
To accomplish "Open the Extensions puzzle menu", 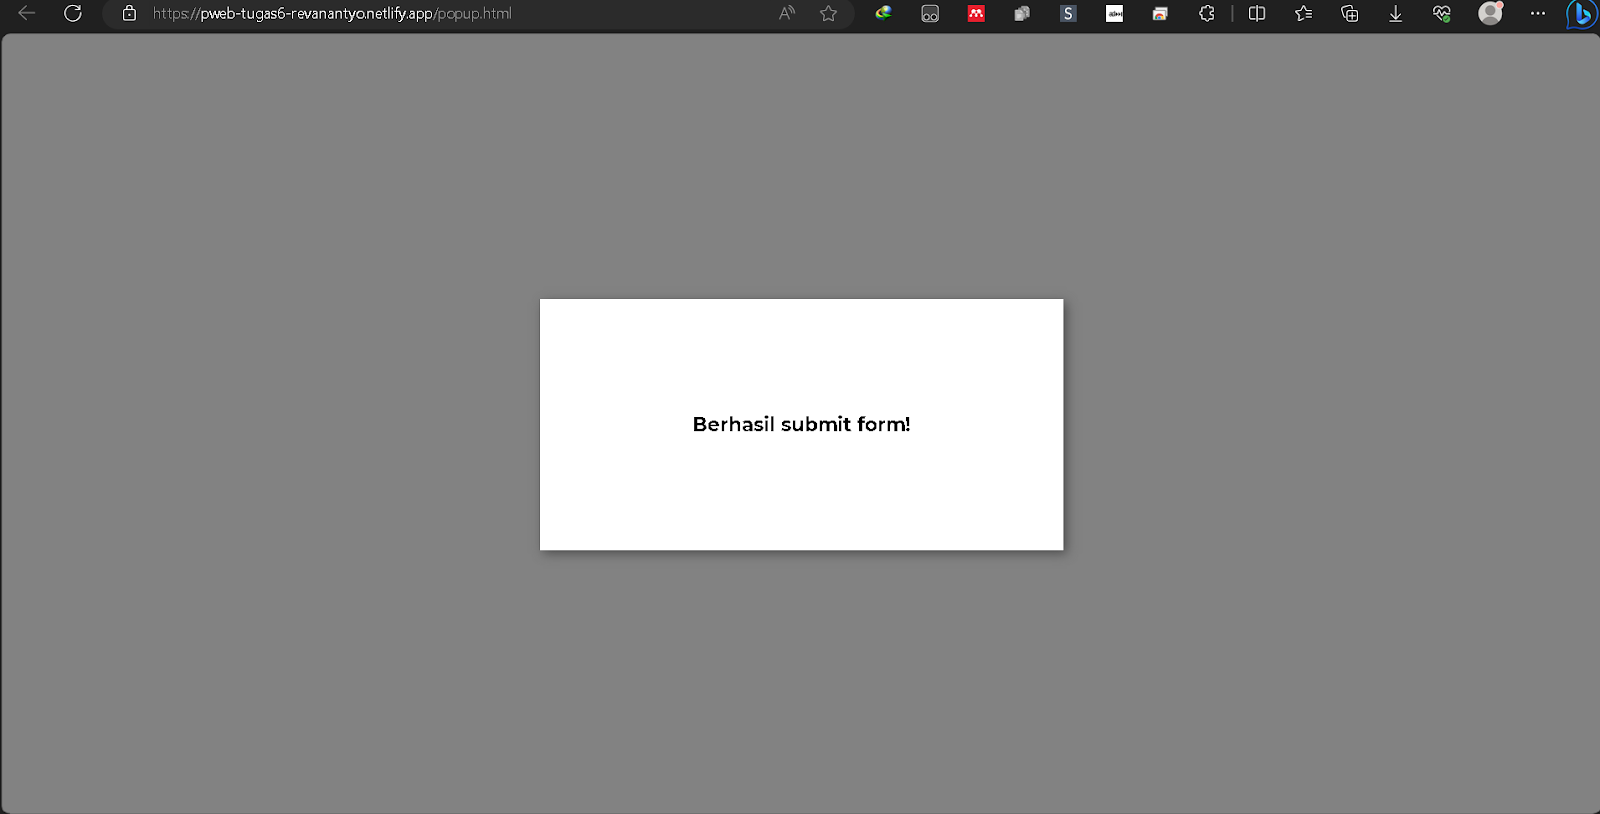I will (x=1207, y=13).
